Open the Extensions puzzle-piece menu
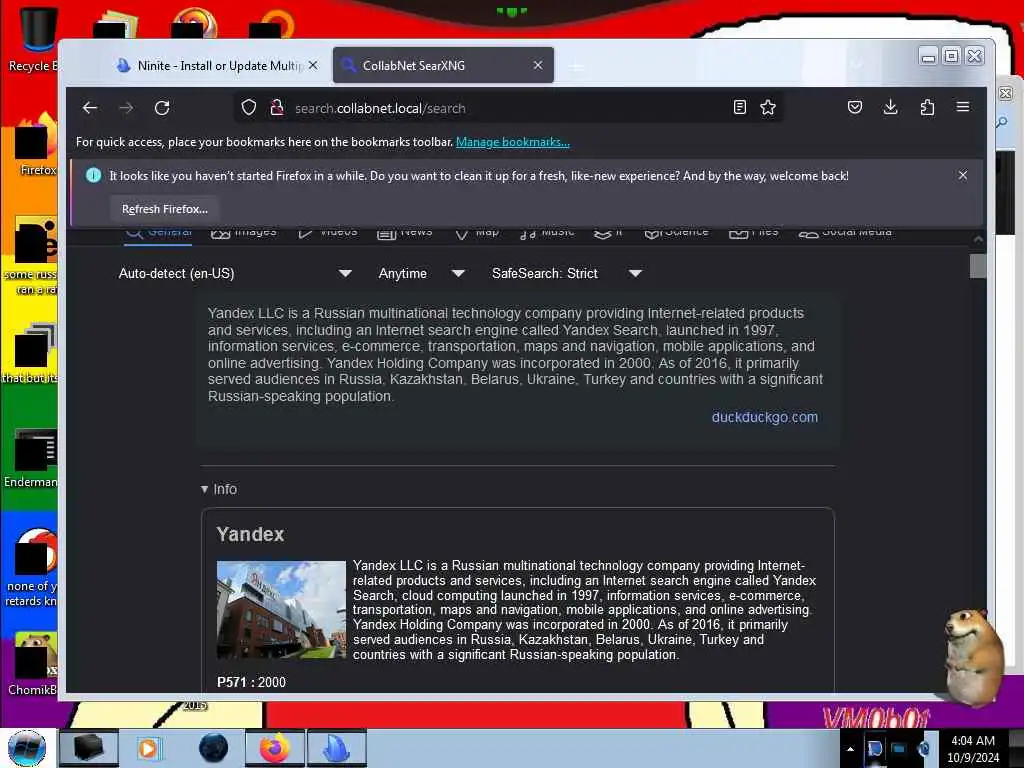The width and height of the screenshot is (1024, 768). coord(927,107)
